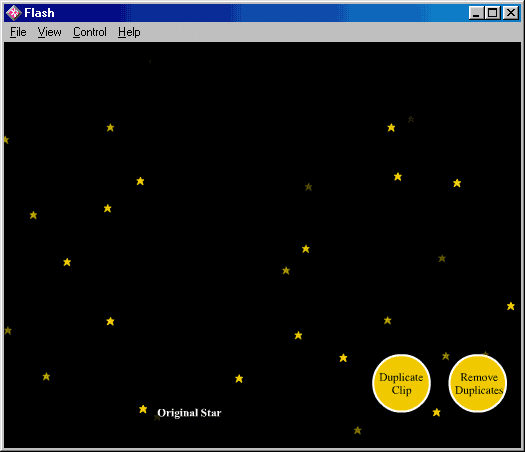Select the Original Star text label
The width and height of the screenshot is (525, 452).
pos(189,413)
